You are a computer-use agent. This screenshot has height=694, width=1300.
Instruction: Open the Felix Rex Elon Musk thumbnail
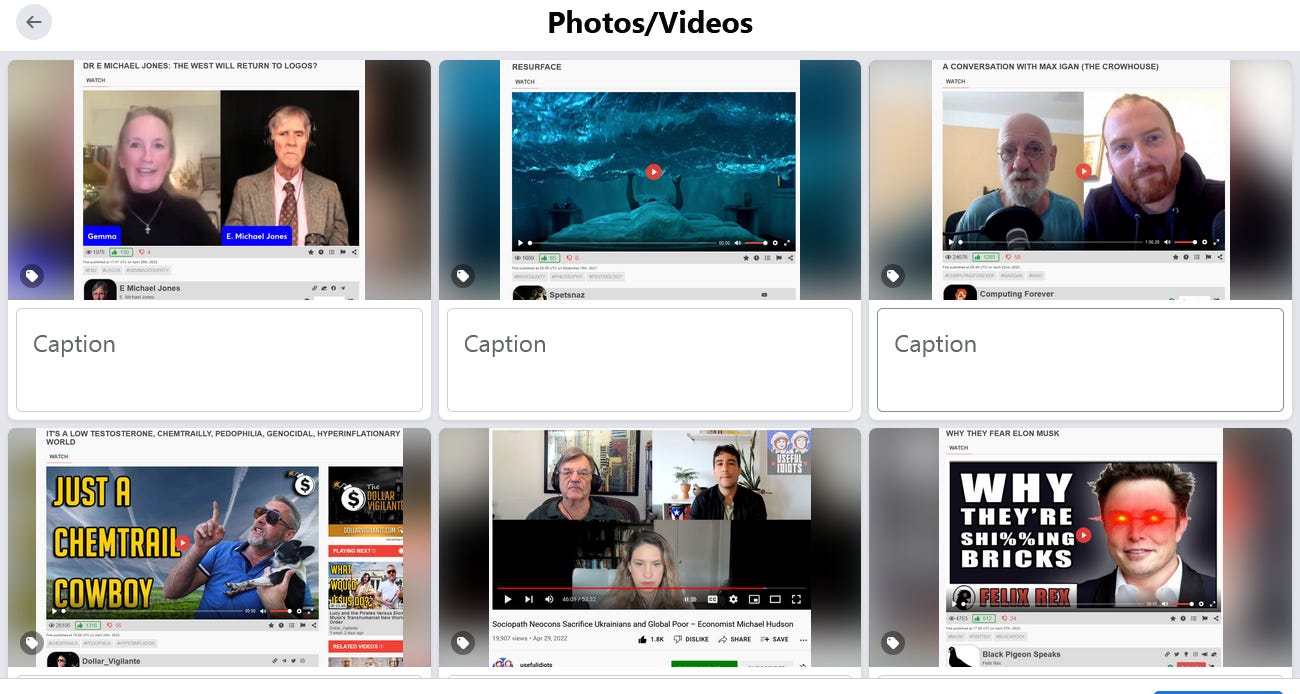click(1080, 548)
